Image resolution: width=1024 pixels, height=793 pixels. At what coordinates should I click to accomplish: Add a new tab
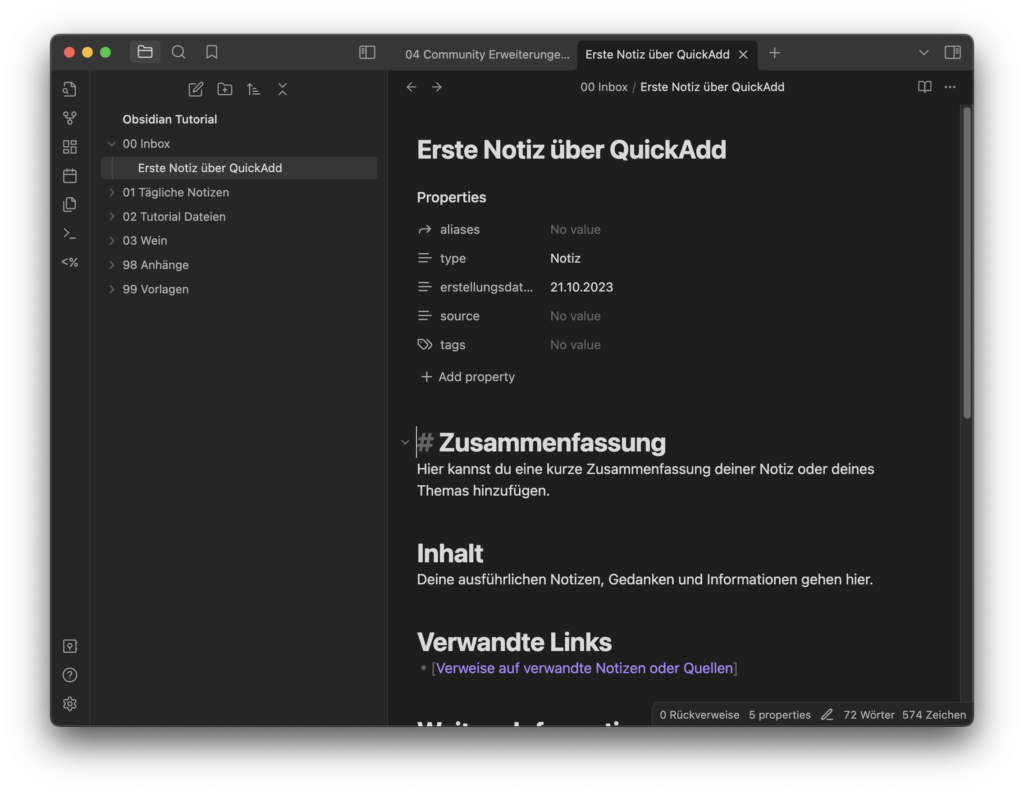775,53
